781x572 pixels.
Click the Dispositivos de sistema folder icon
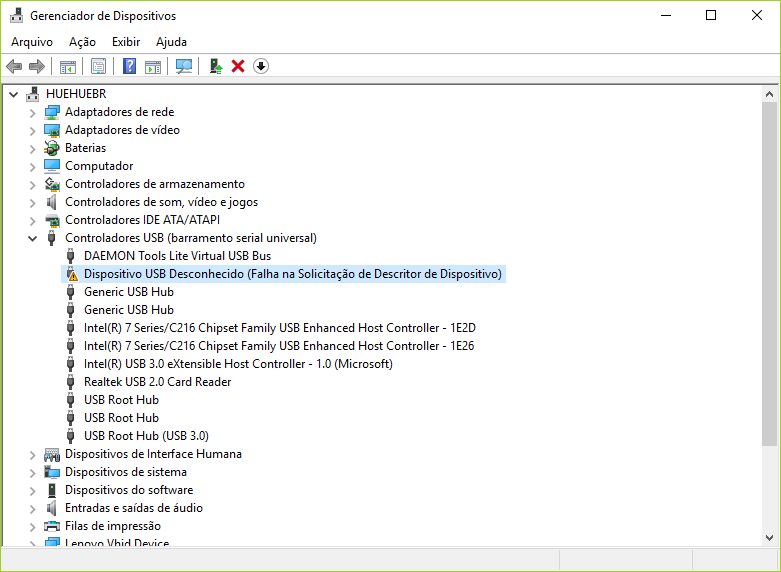click(52, 472)
